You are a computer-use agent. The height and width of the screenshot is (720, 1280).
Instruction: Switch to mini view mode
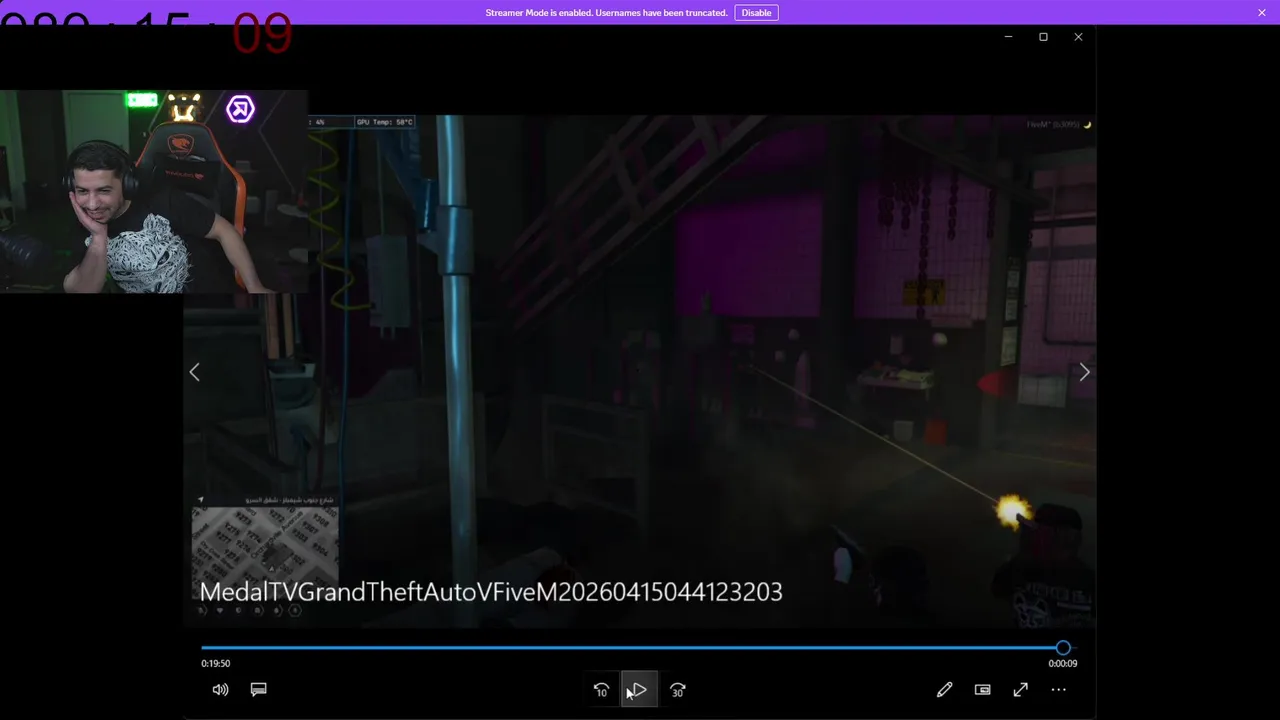pyautogui.click(x=982, y=690)
